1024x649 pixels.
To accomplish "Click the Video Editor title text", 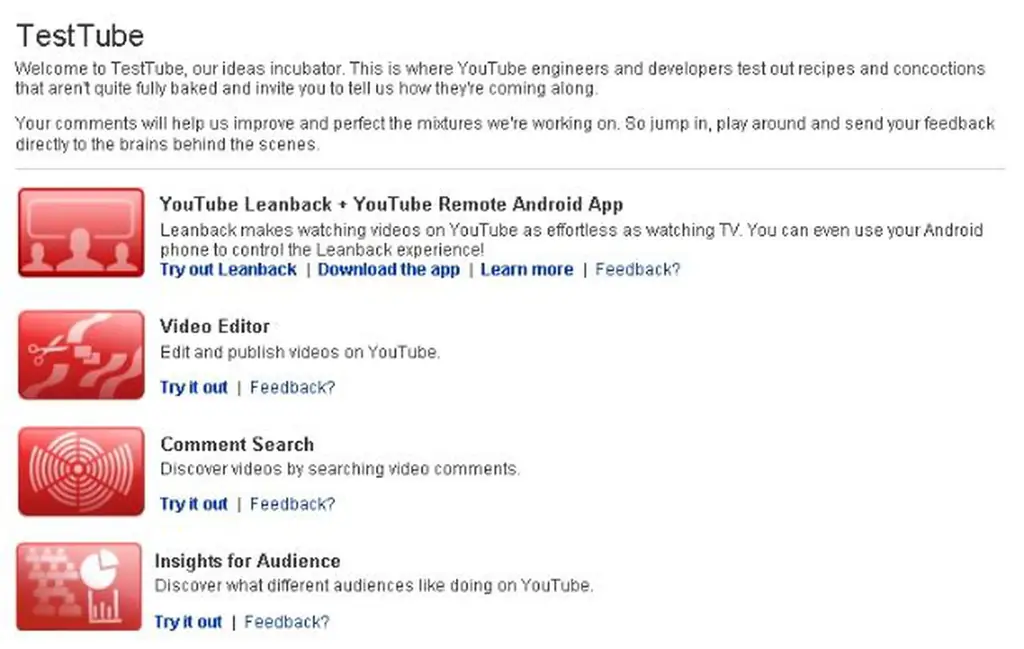I will [215, 326].
